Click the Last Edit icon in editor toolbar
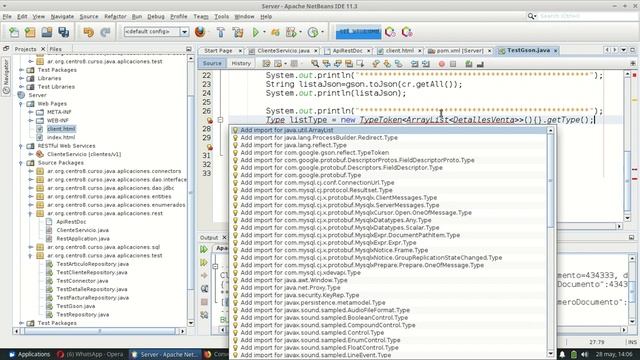This screenshot has height=360, width=640. tap(267, 64)
